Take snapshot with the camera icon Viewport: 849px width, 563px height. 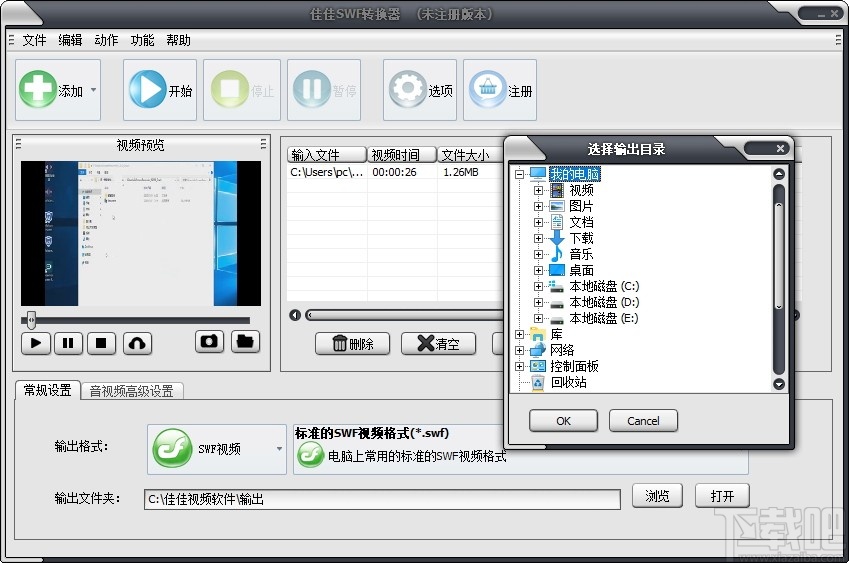point(210,342)
